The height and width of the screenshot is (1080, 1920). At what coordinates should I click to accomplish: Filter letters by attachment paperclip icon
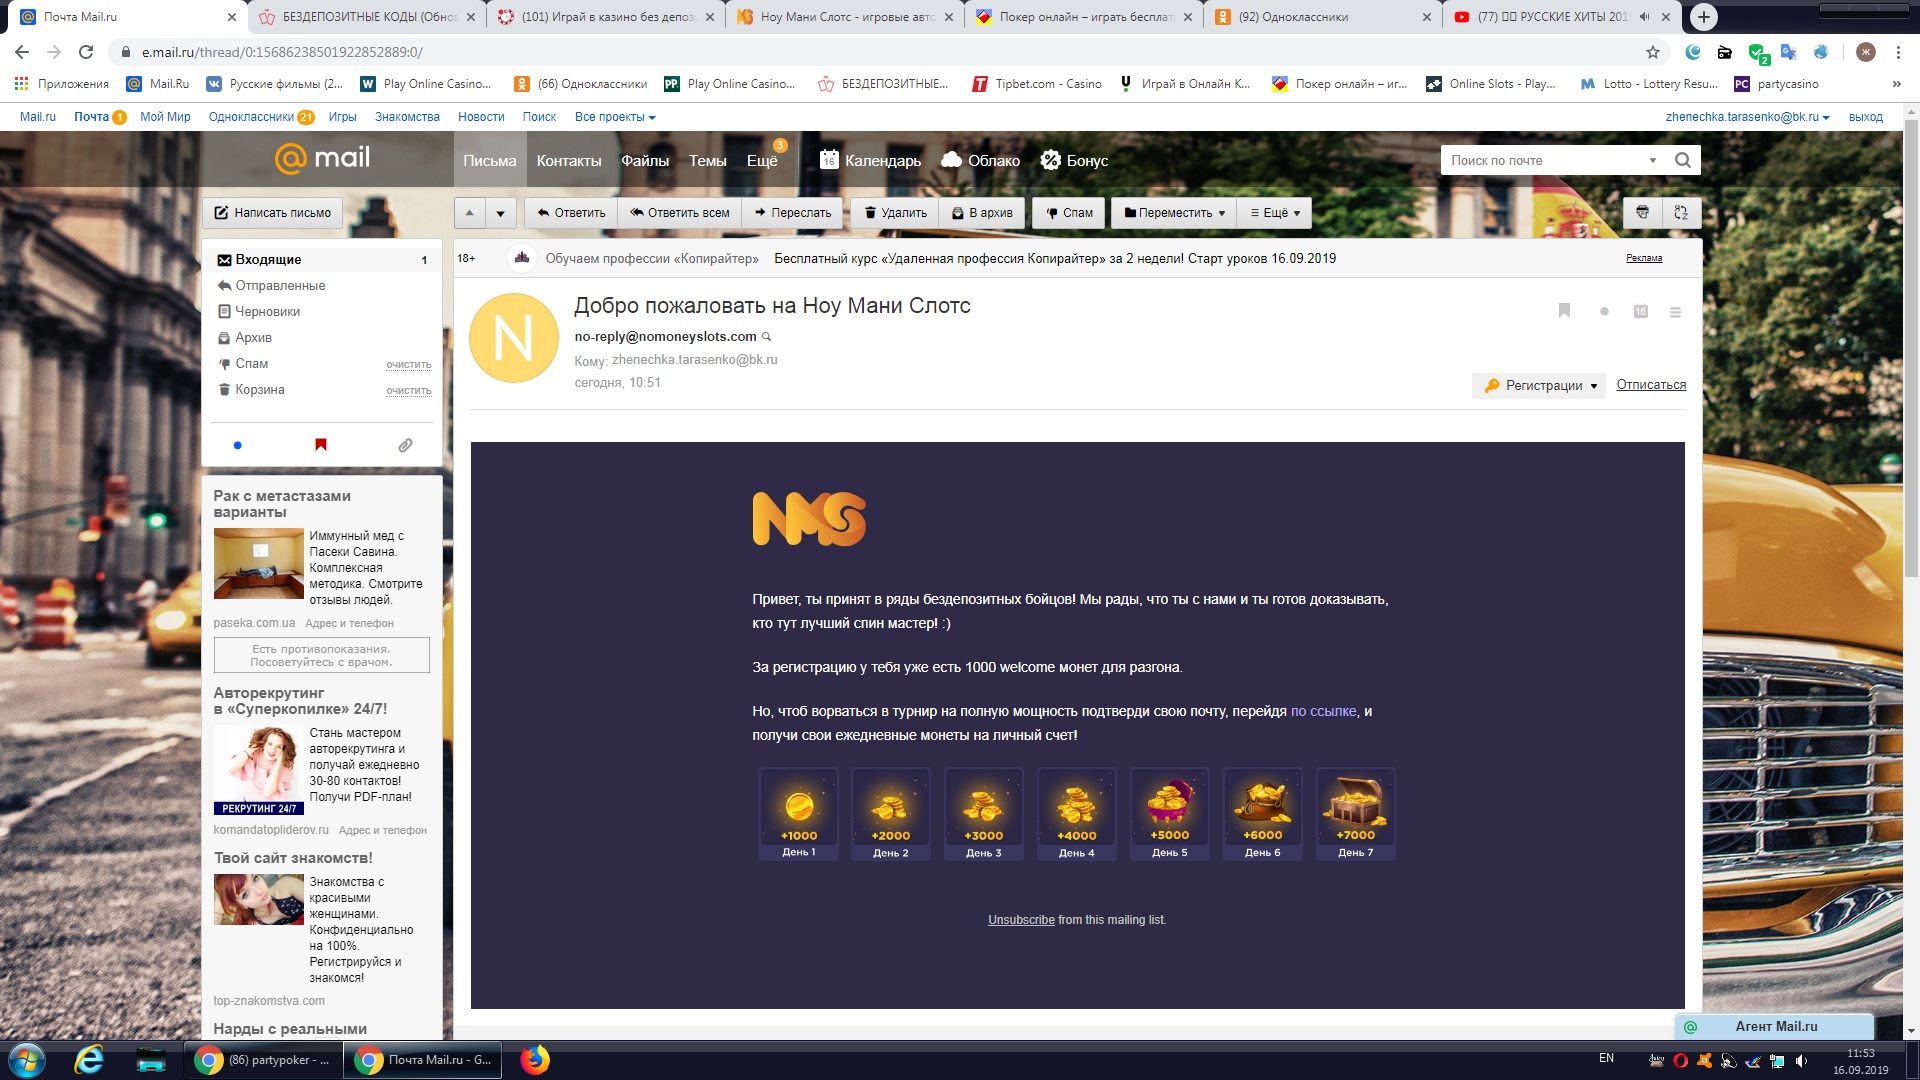[405, 445]
